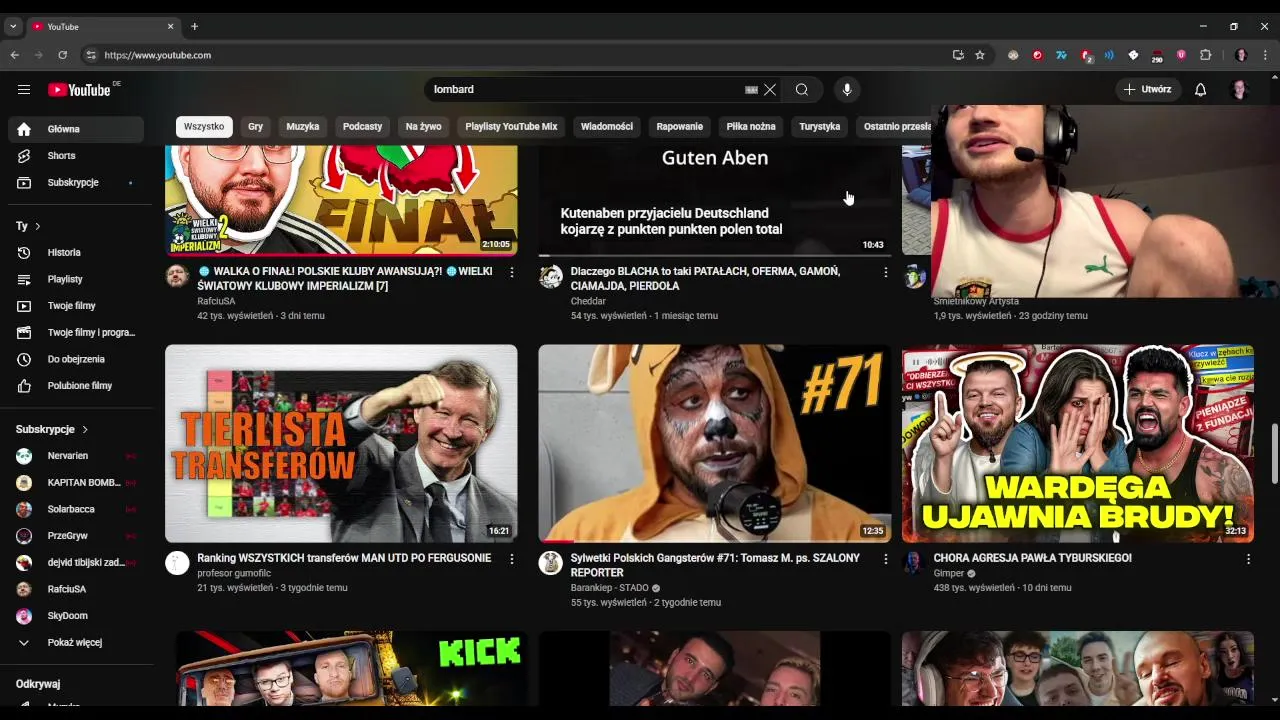Click the title CHORA AGRESJA PAWŁA TYBURSKIEGO!
The height and width of the screenshot is (720, 1280).
click(x=1033, y=558)
